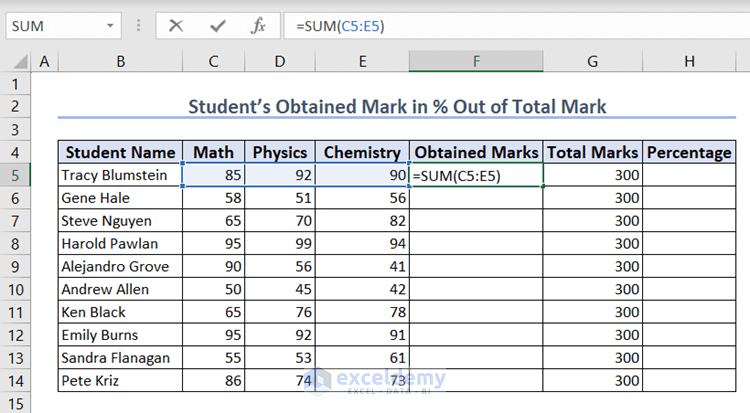Viewport: 750px width, 413px height.
Task: Select Tracy Blumstein's Math score cell
Action: [x=213, y=175]
